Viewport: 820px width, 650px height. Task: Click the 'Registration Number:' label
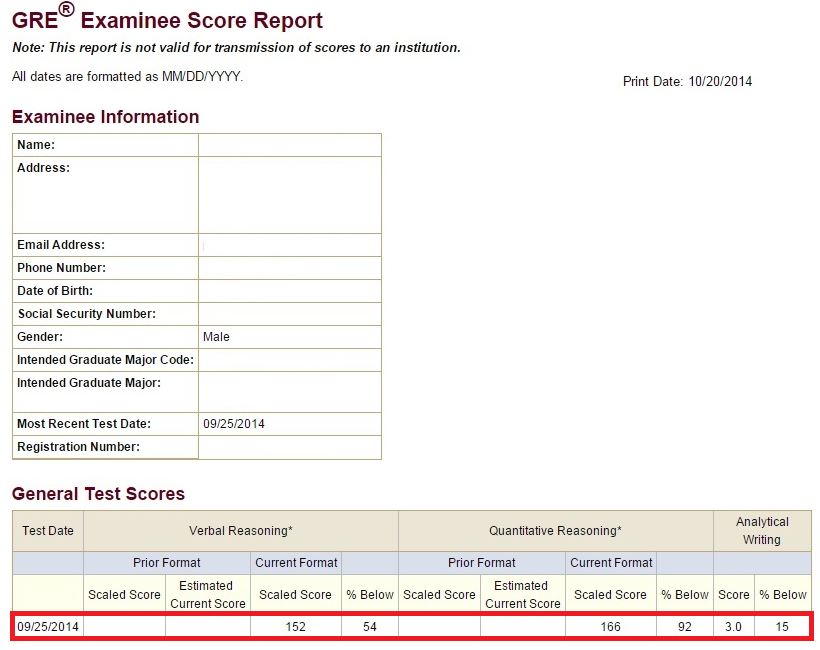[x=78, y=447]
